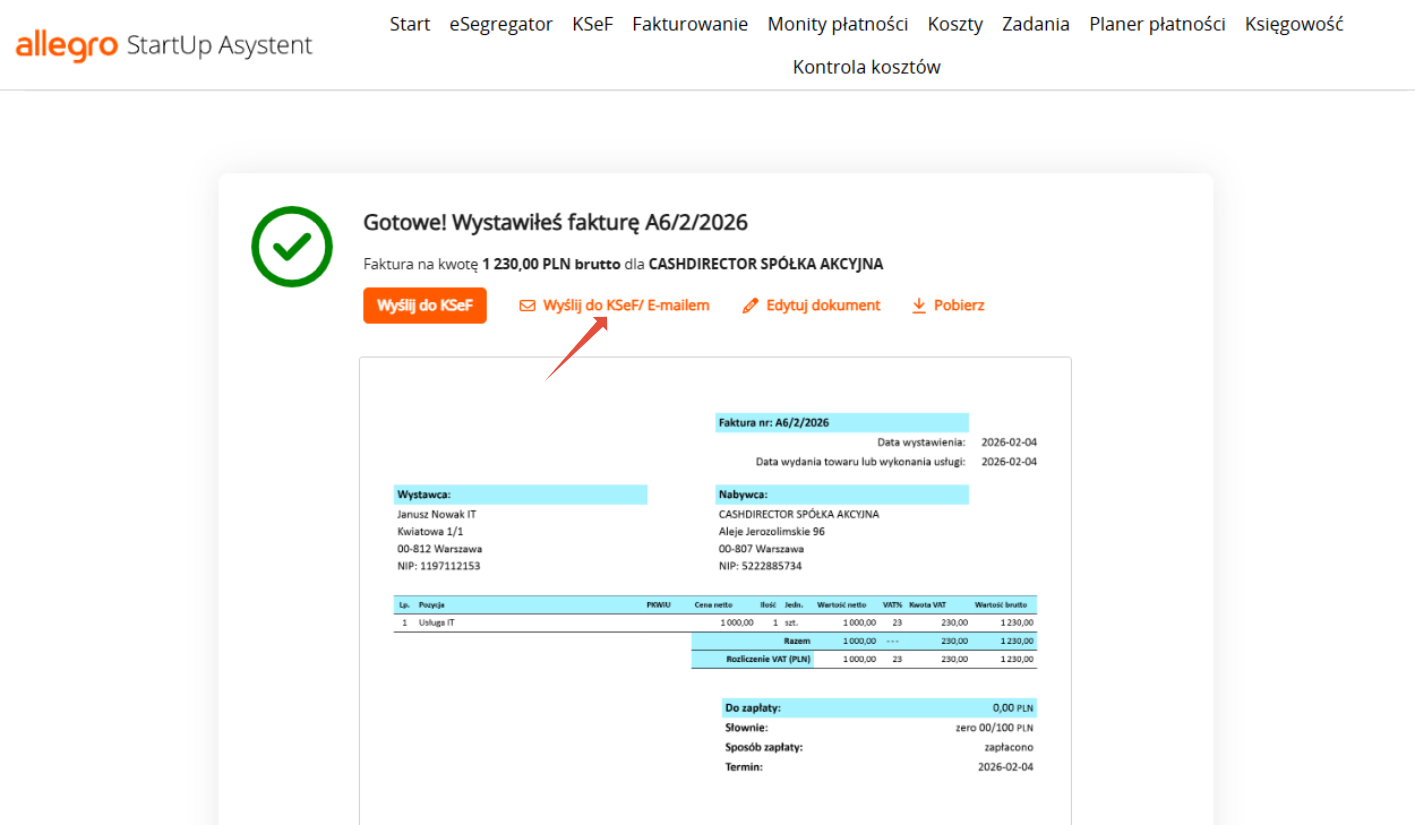Click the NIP: 5222885734 text
The width and height of the screenshot is (1415, 825).
coord(760,566)
